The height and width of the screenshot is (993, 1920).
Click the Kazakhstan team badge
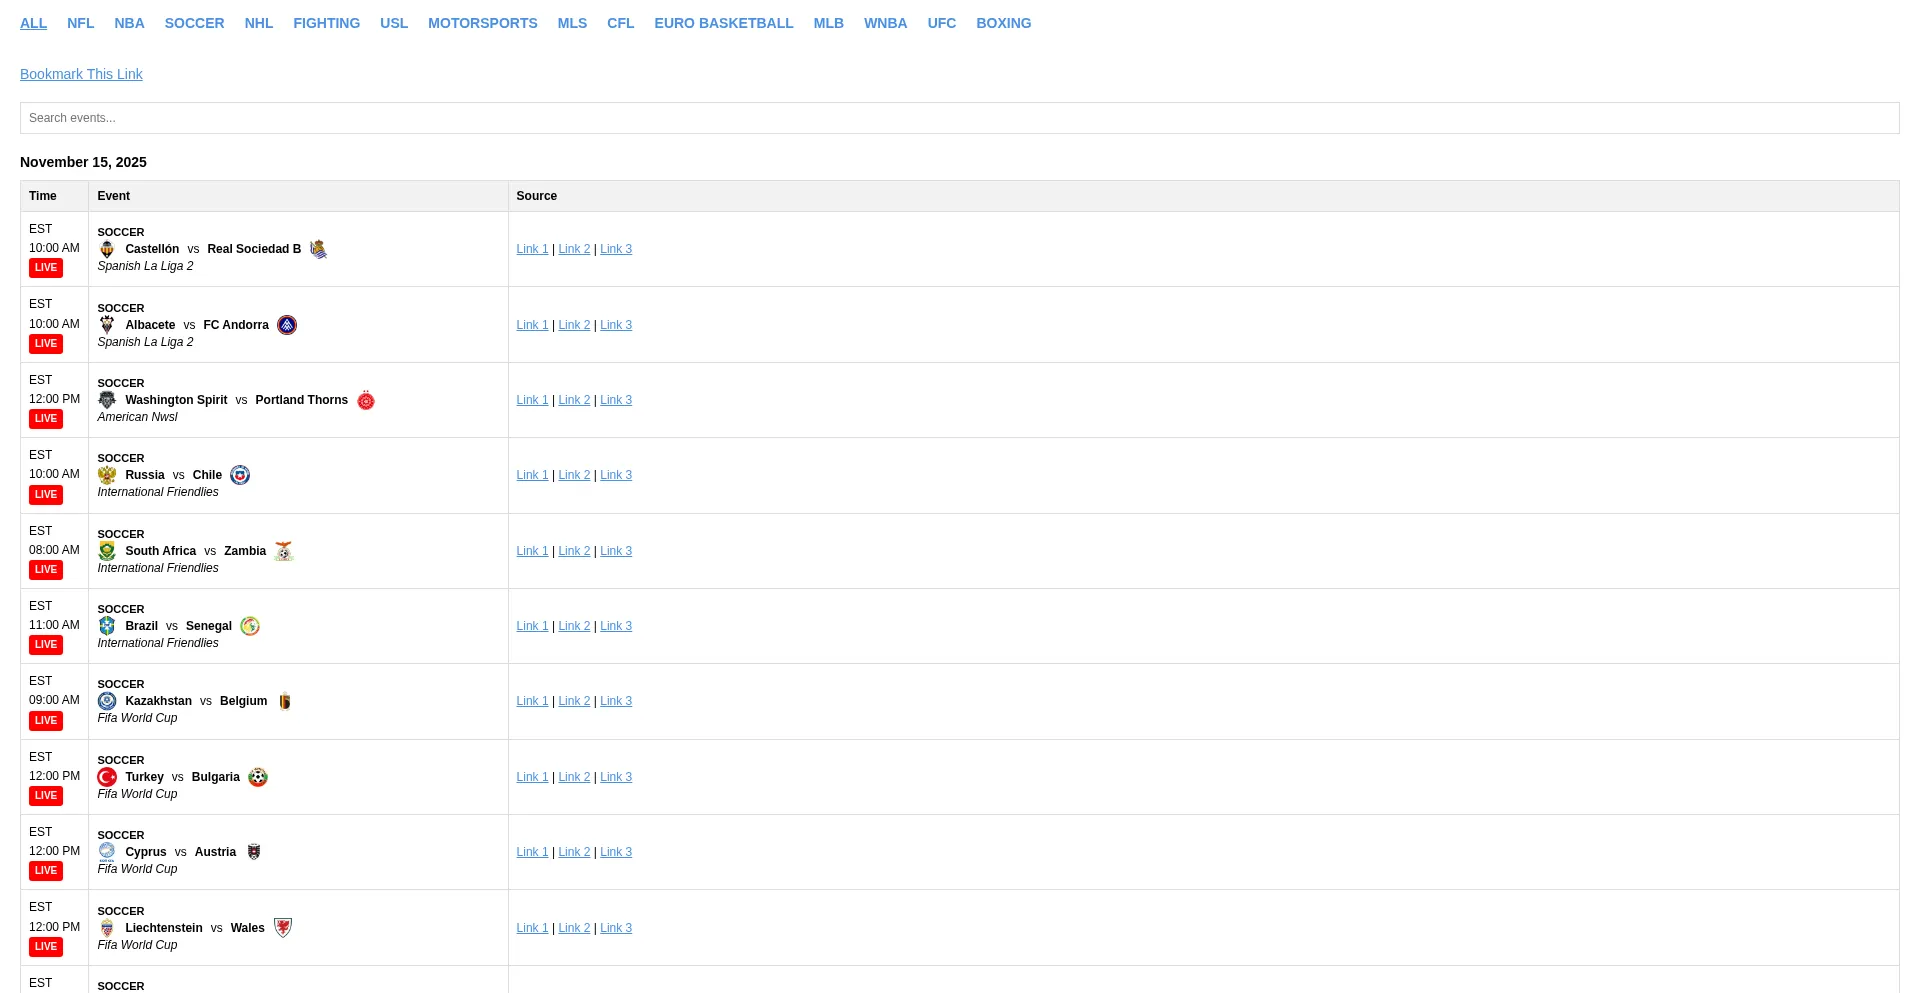(107, 701)
